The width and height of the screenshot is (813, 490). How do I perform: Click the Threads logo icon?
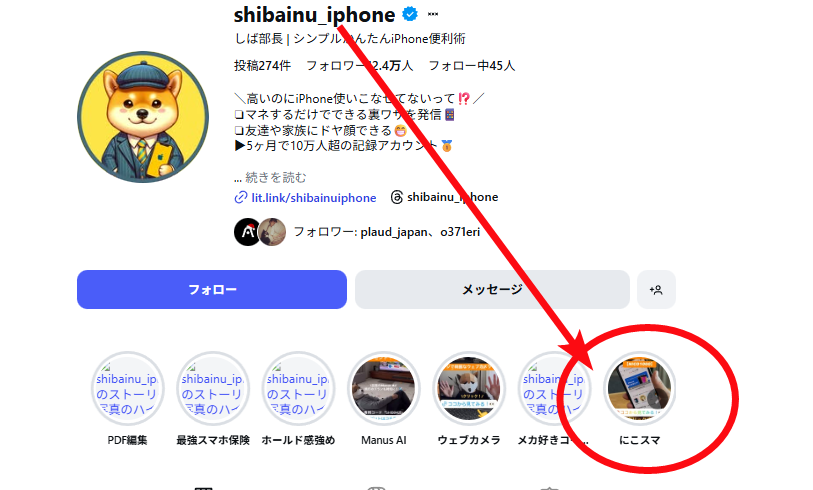click(x=397, y=197)
